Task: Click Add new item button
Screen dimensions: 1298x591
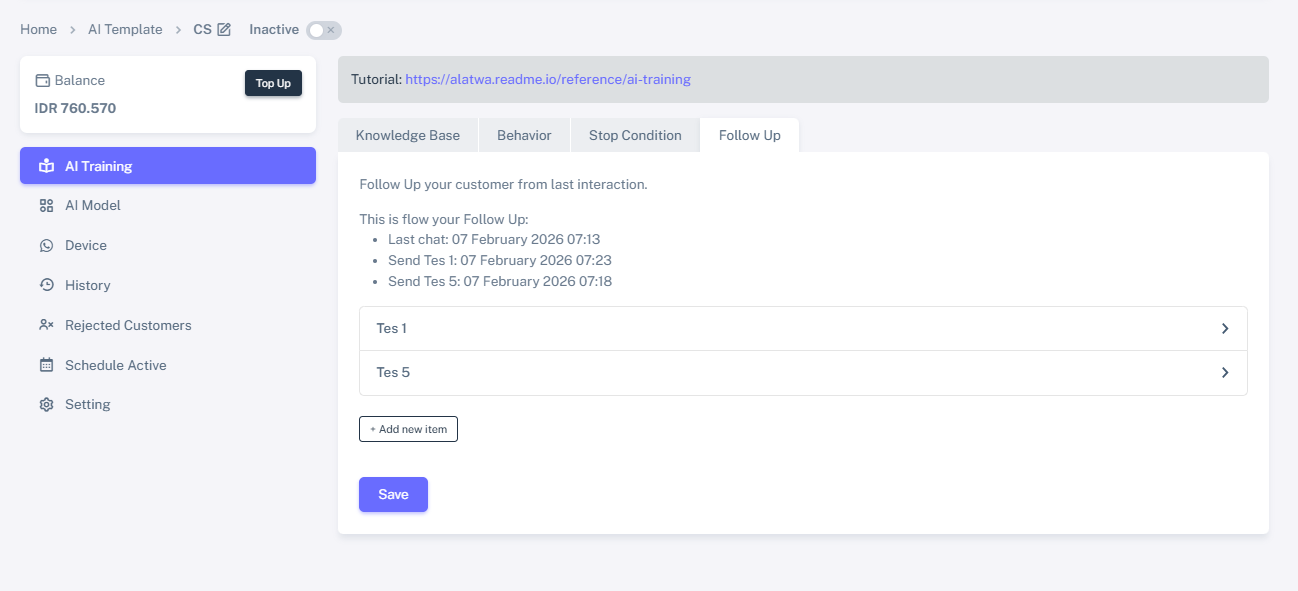Action: click(x=408, y=429)
